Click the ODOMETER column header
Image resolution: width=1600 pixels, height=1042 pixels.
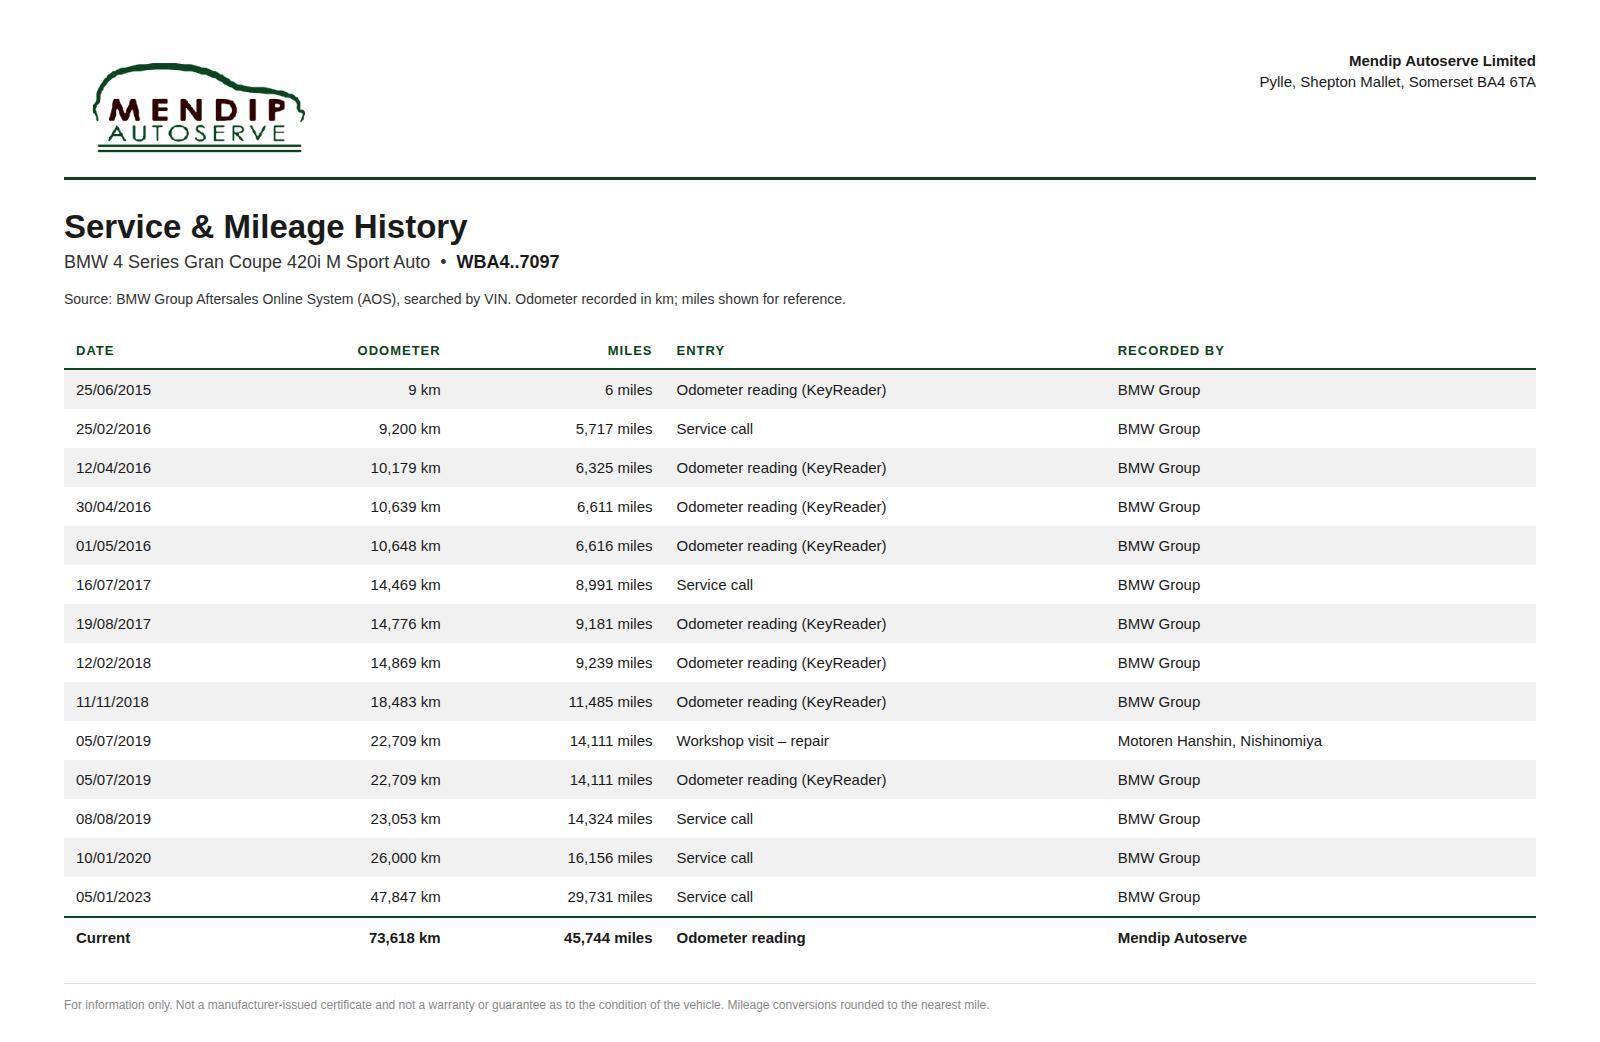pyautogui.click(x=399, y=351)
